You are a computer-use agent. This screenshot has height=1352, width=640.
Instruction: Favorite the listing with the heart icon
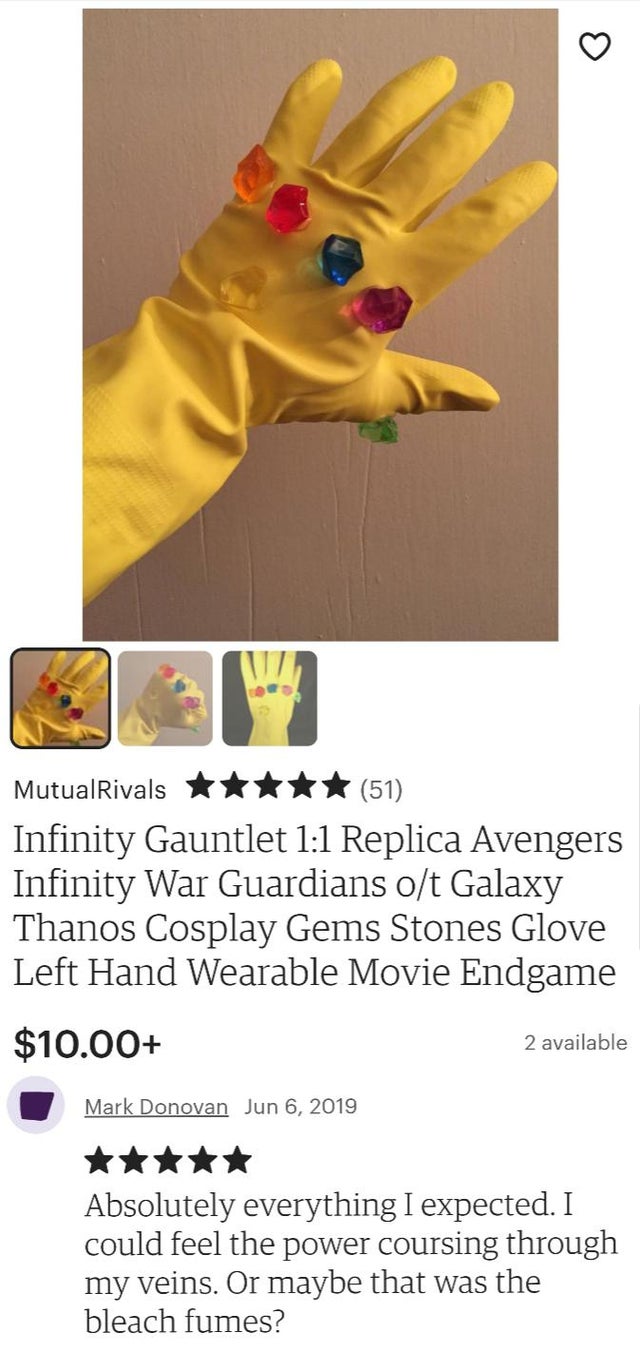click(x=595, y=45)
